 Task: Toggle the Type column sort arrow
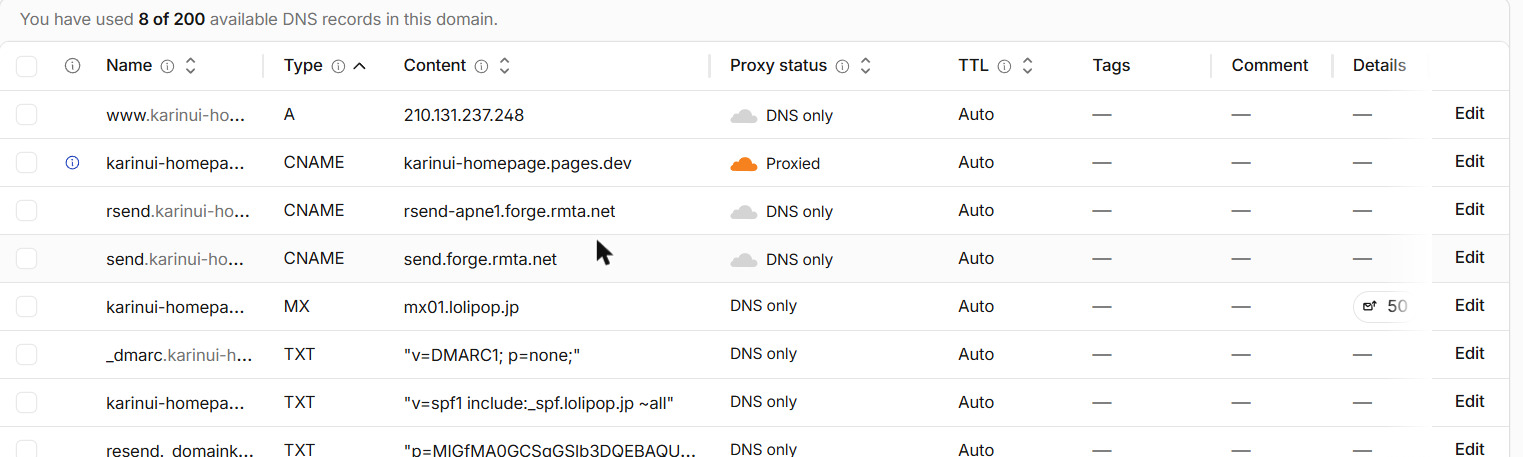point(360,66)
